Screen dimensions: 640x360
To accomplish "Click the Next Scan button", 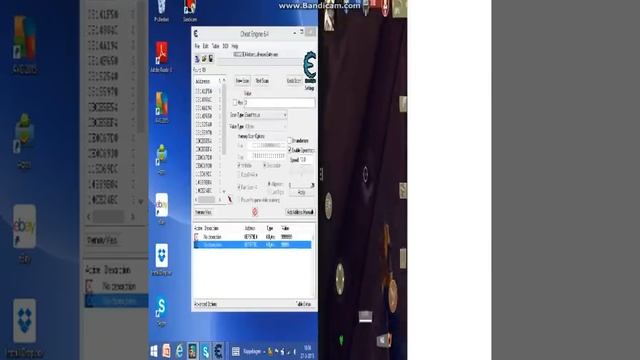I will pos(262,81).
